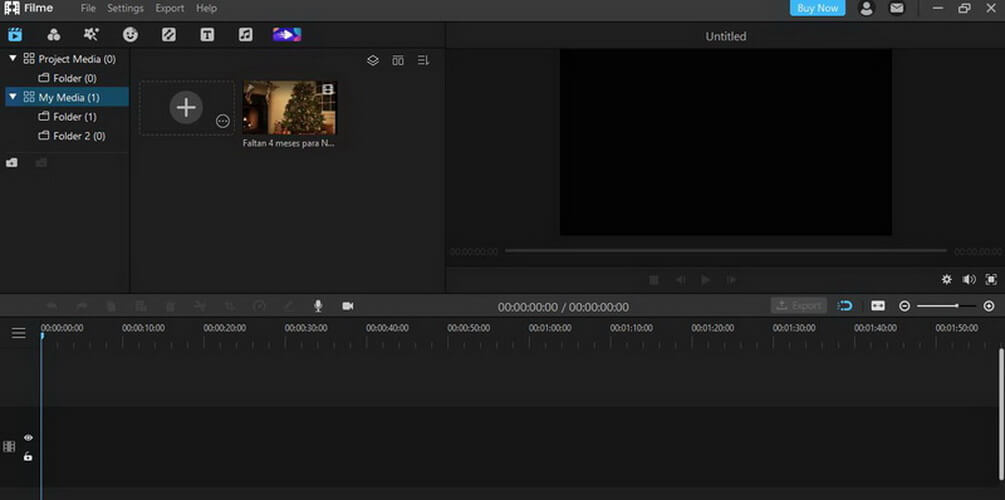Click the Crop icon in timeline toolbar
1005x500 pixels.
click(229, 306)
